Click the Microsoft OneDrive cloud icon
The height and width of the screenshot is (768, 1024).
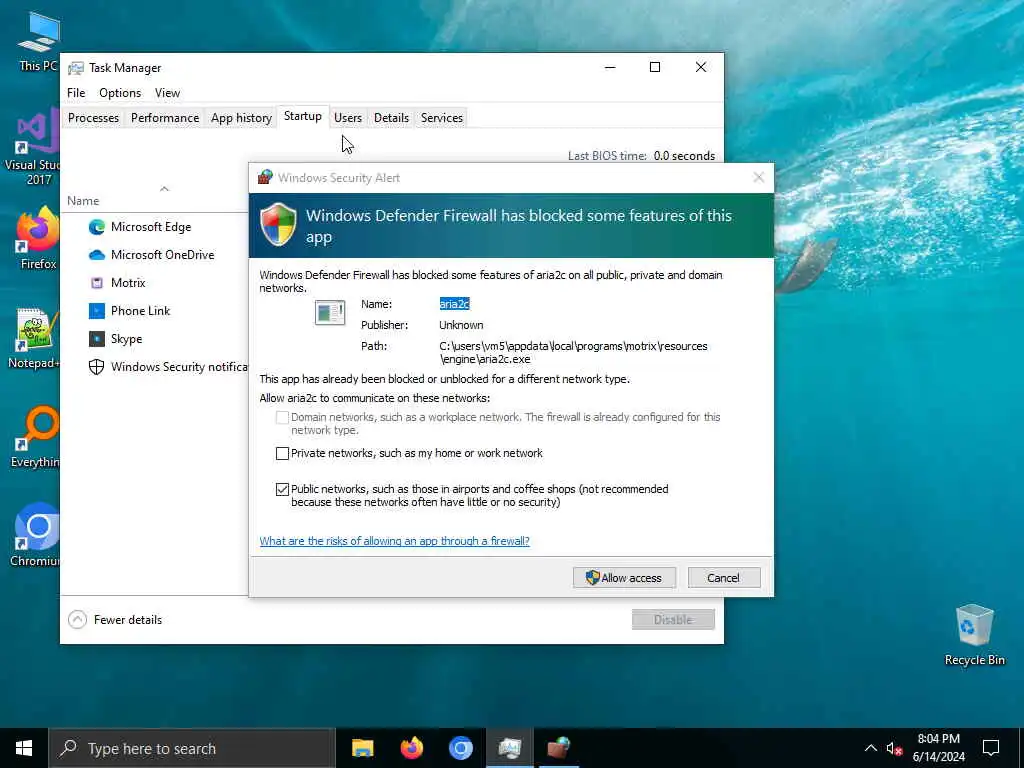click(x=97, y=255)
